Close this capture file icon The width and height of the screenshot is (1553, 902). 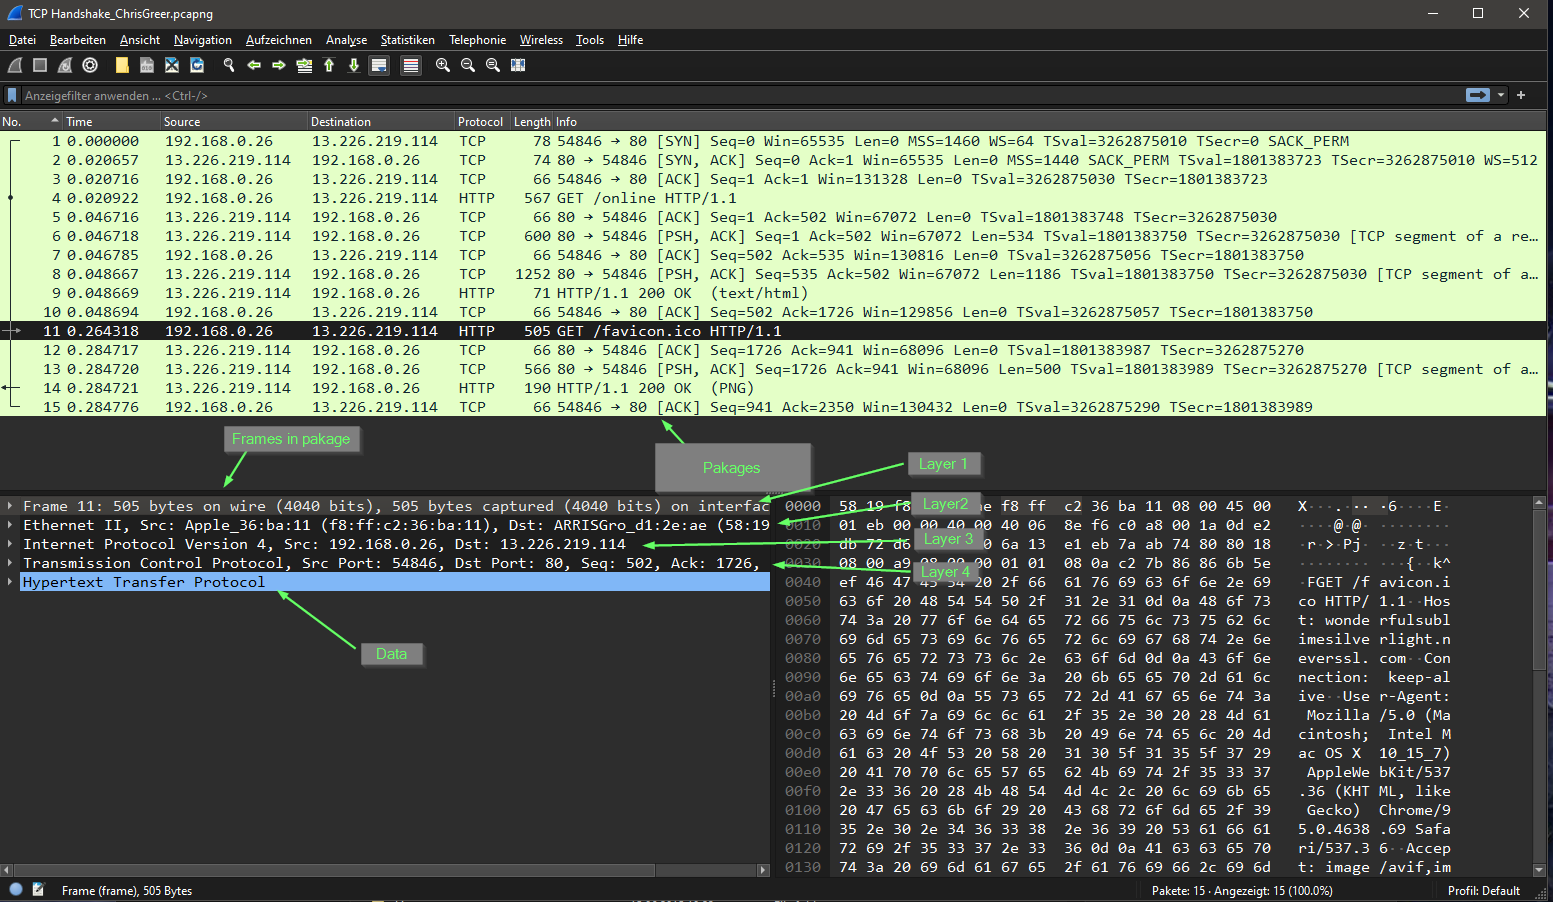pyautogui.click(x=172, y=65)
